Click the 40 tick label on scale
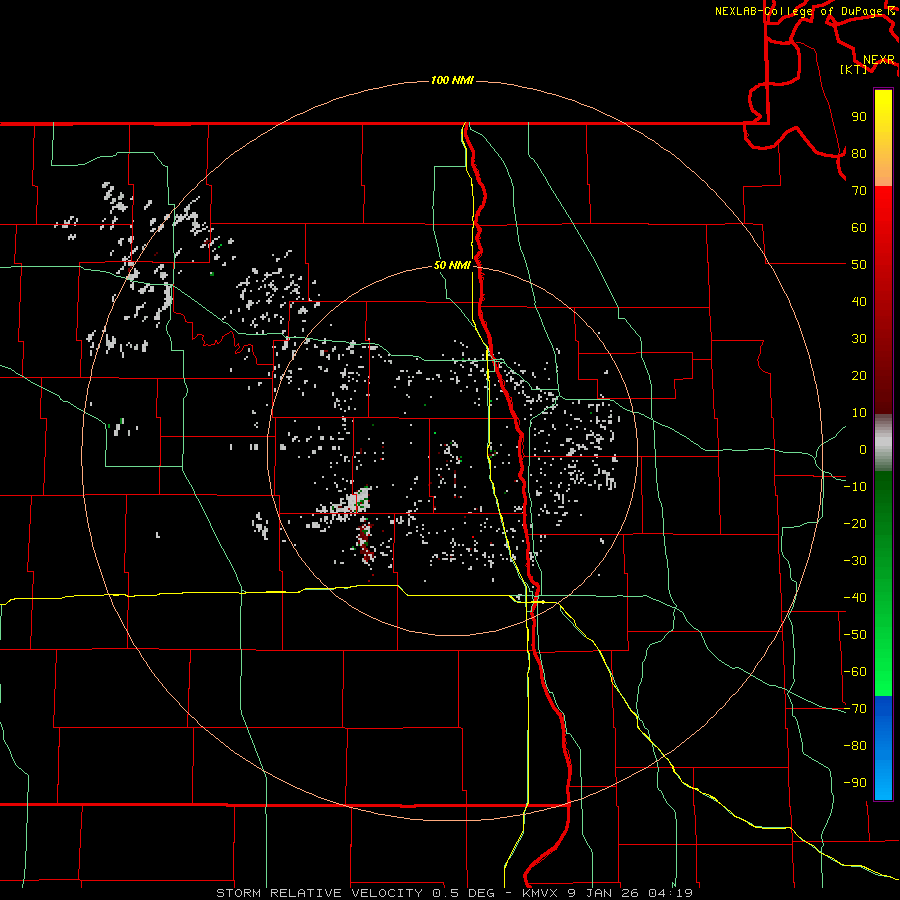 (x=859, y=301)
